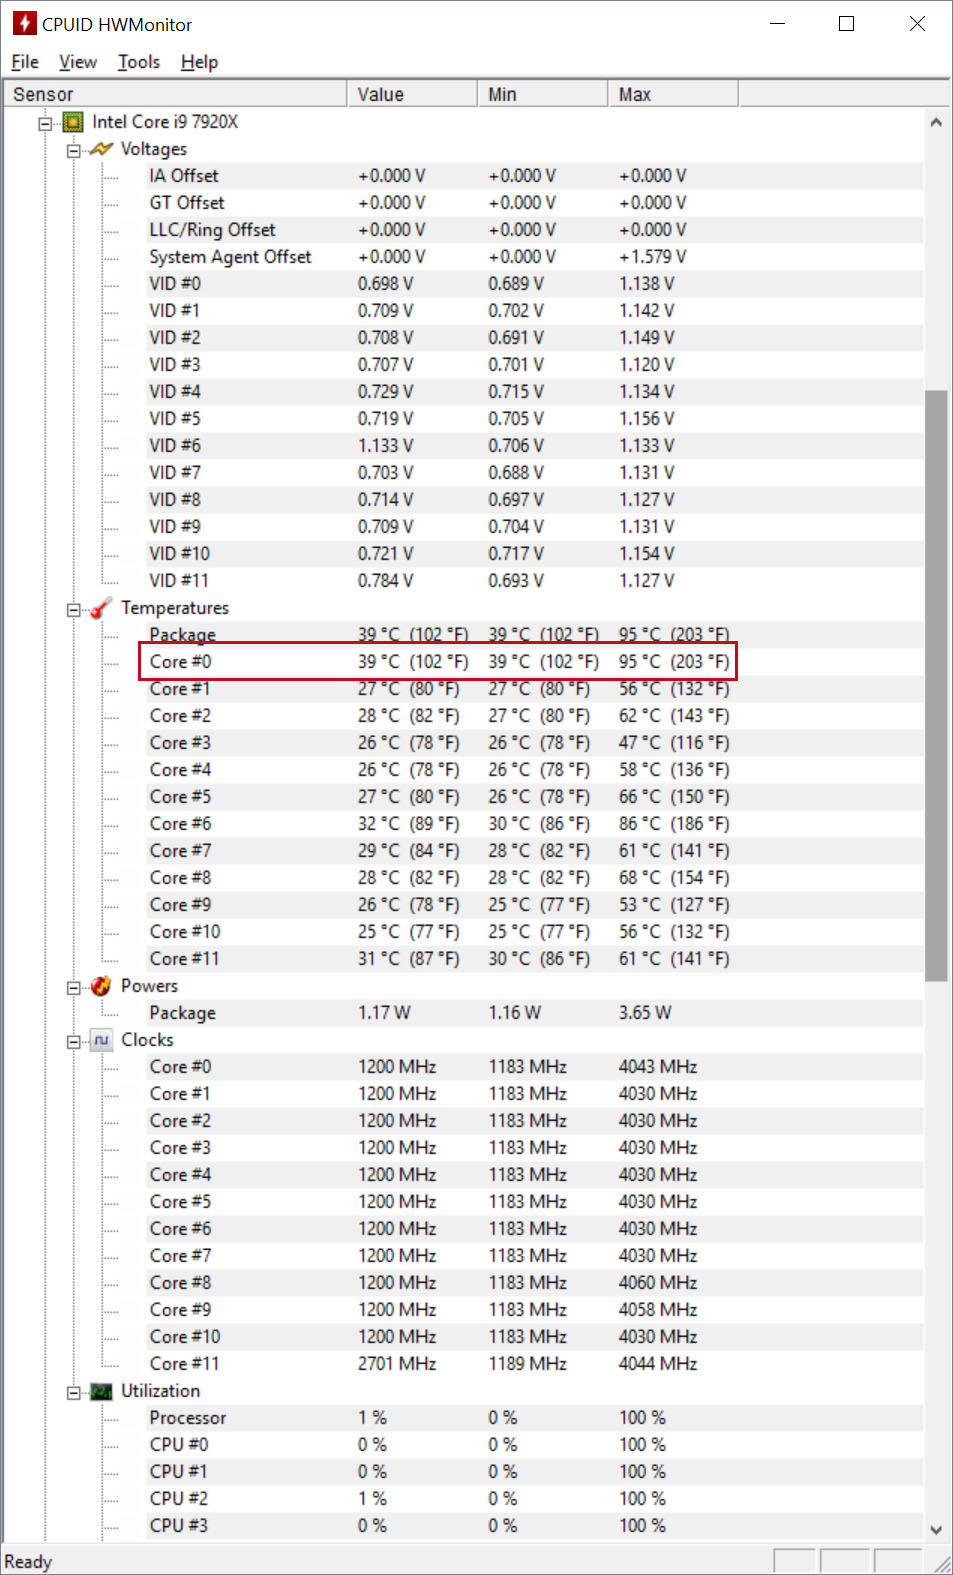
Task: Select the GT Offset voltage row
Action: pyautogui.click(x=535, y=203)
